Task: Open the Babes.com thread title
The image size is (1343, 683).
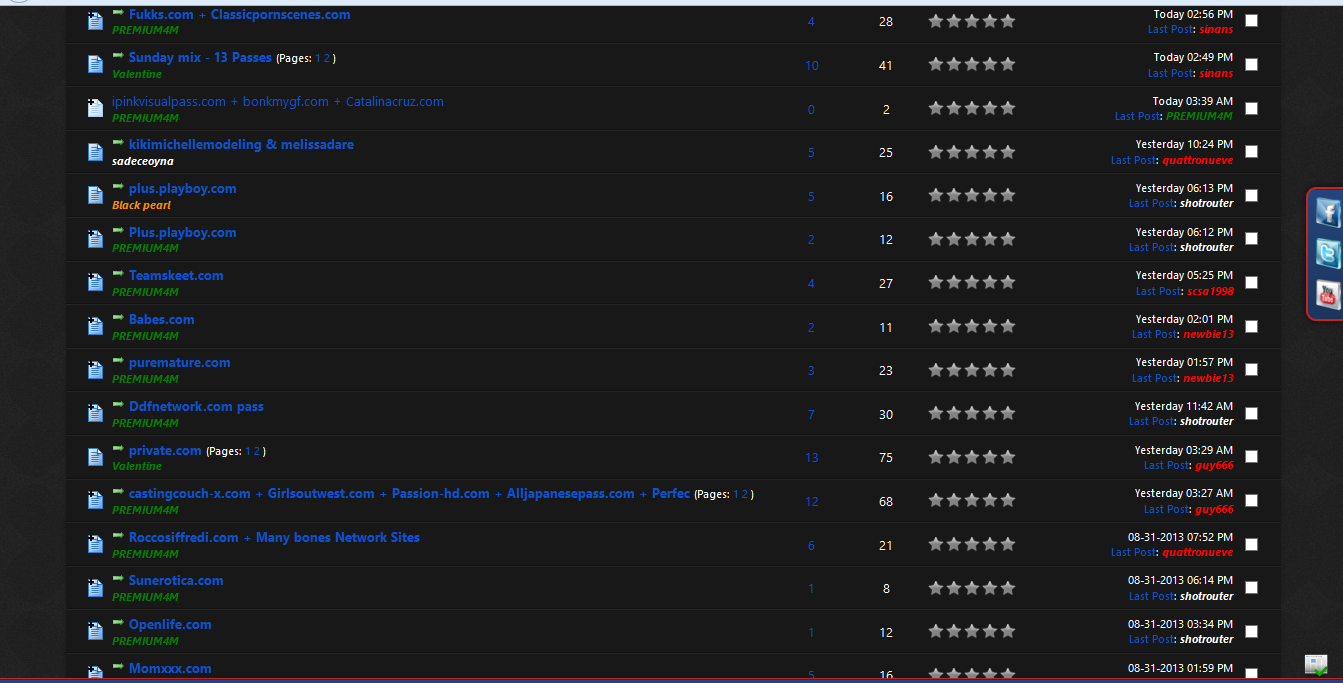Action: pyautogui.click(x=162, y=320)
